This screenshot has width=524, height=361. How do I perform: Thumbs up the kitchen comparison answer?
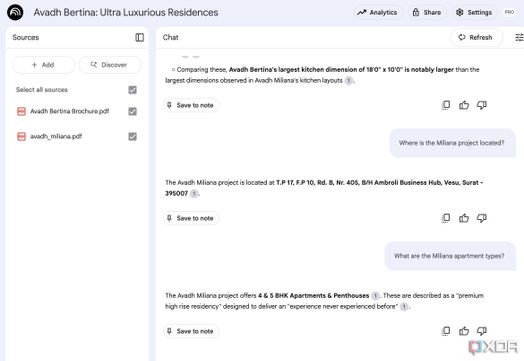point(464,105)
